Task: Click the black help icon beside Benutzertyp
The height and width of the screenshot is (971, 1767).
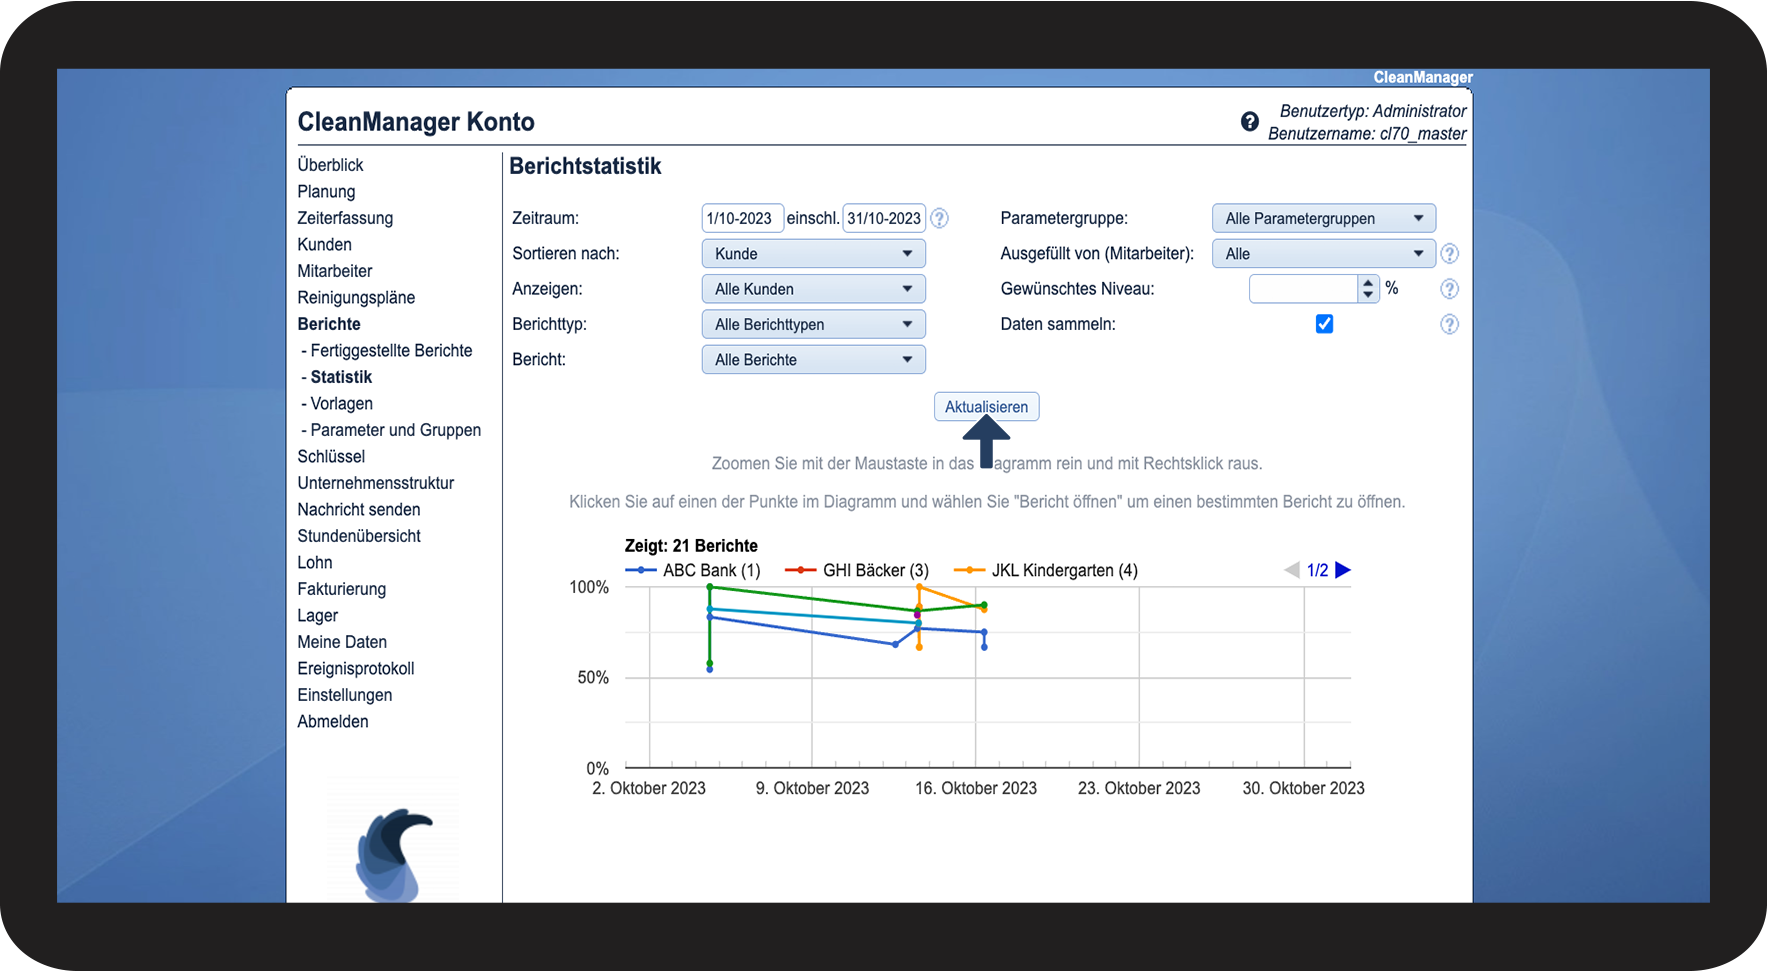Action: [x=1249, y=122]
